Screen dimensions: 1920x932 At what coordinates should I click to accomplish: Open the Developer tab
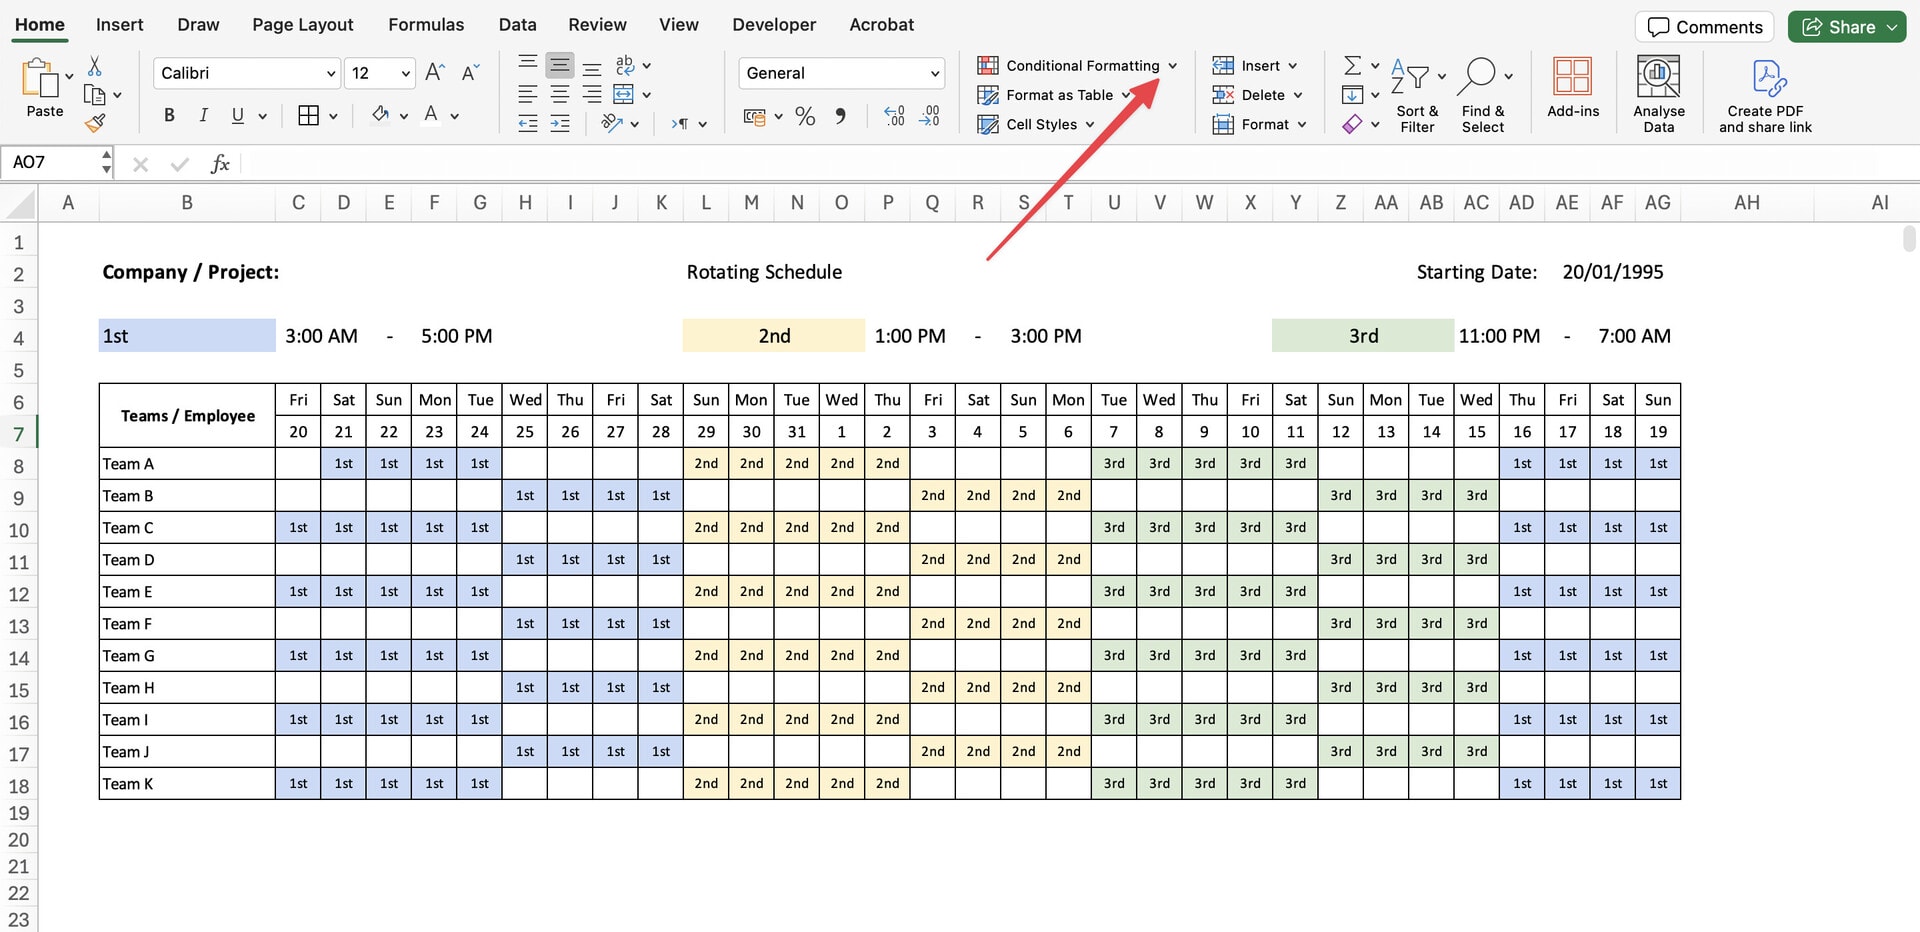tap(774, 24)
